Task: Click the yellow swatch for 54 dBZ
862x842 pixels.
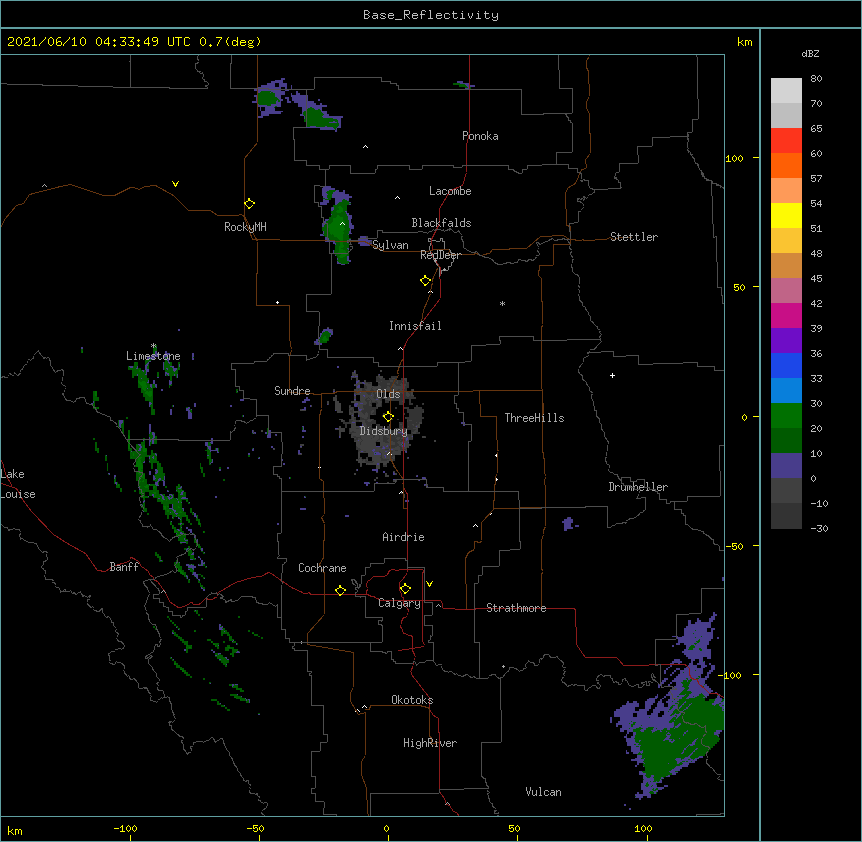Action: pos(786,215)
